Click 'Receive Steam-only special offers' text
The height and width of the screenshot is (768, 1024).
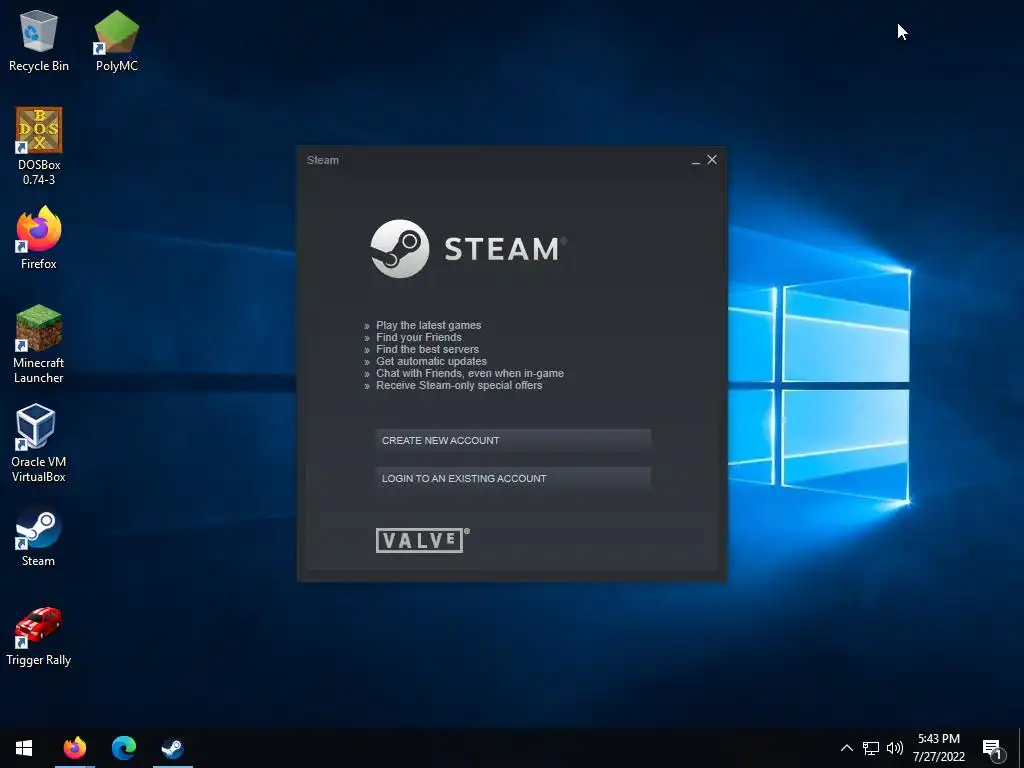point(459,385)
